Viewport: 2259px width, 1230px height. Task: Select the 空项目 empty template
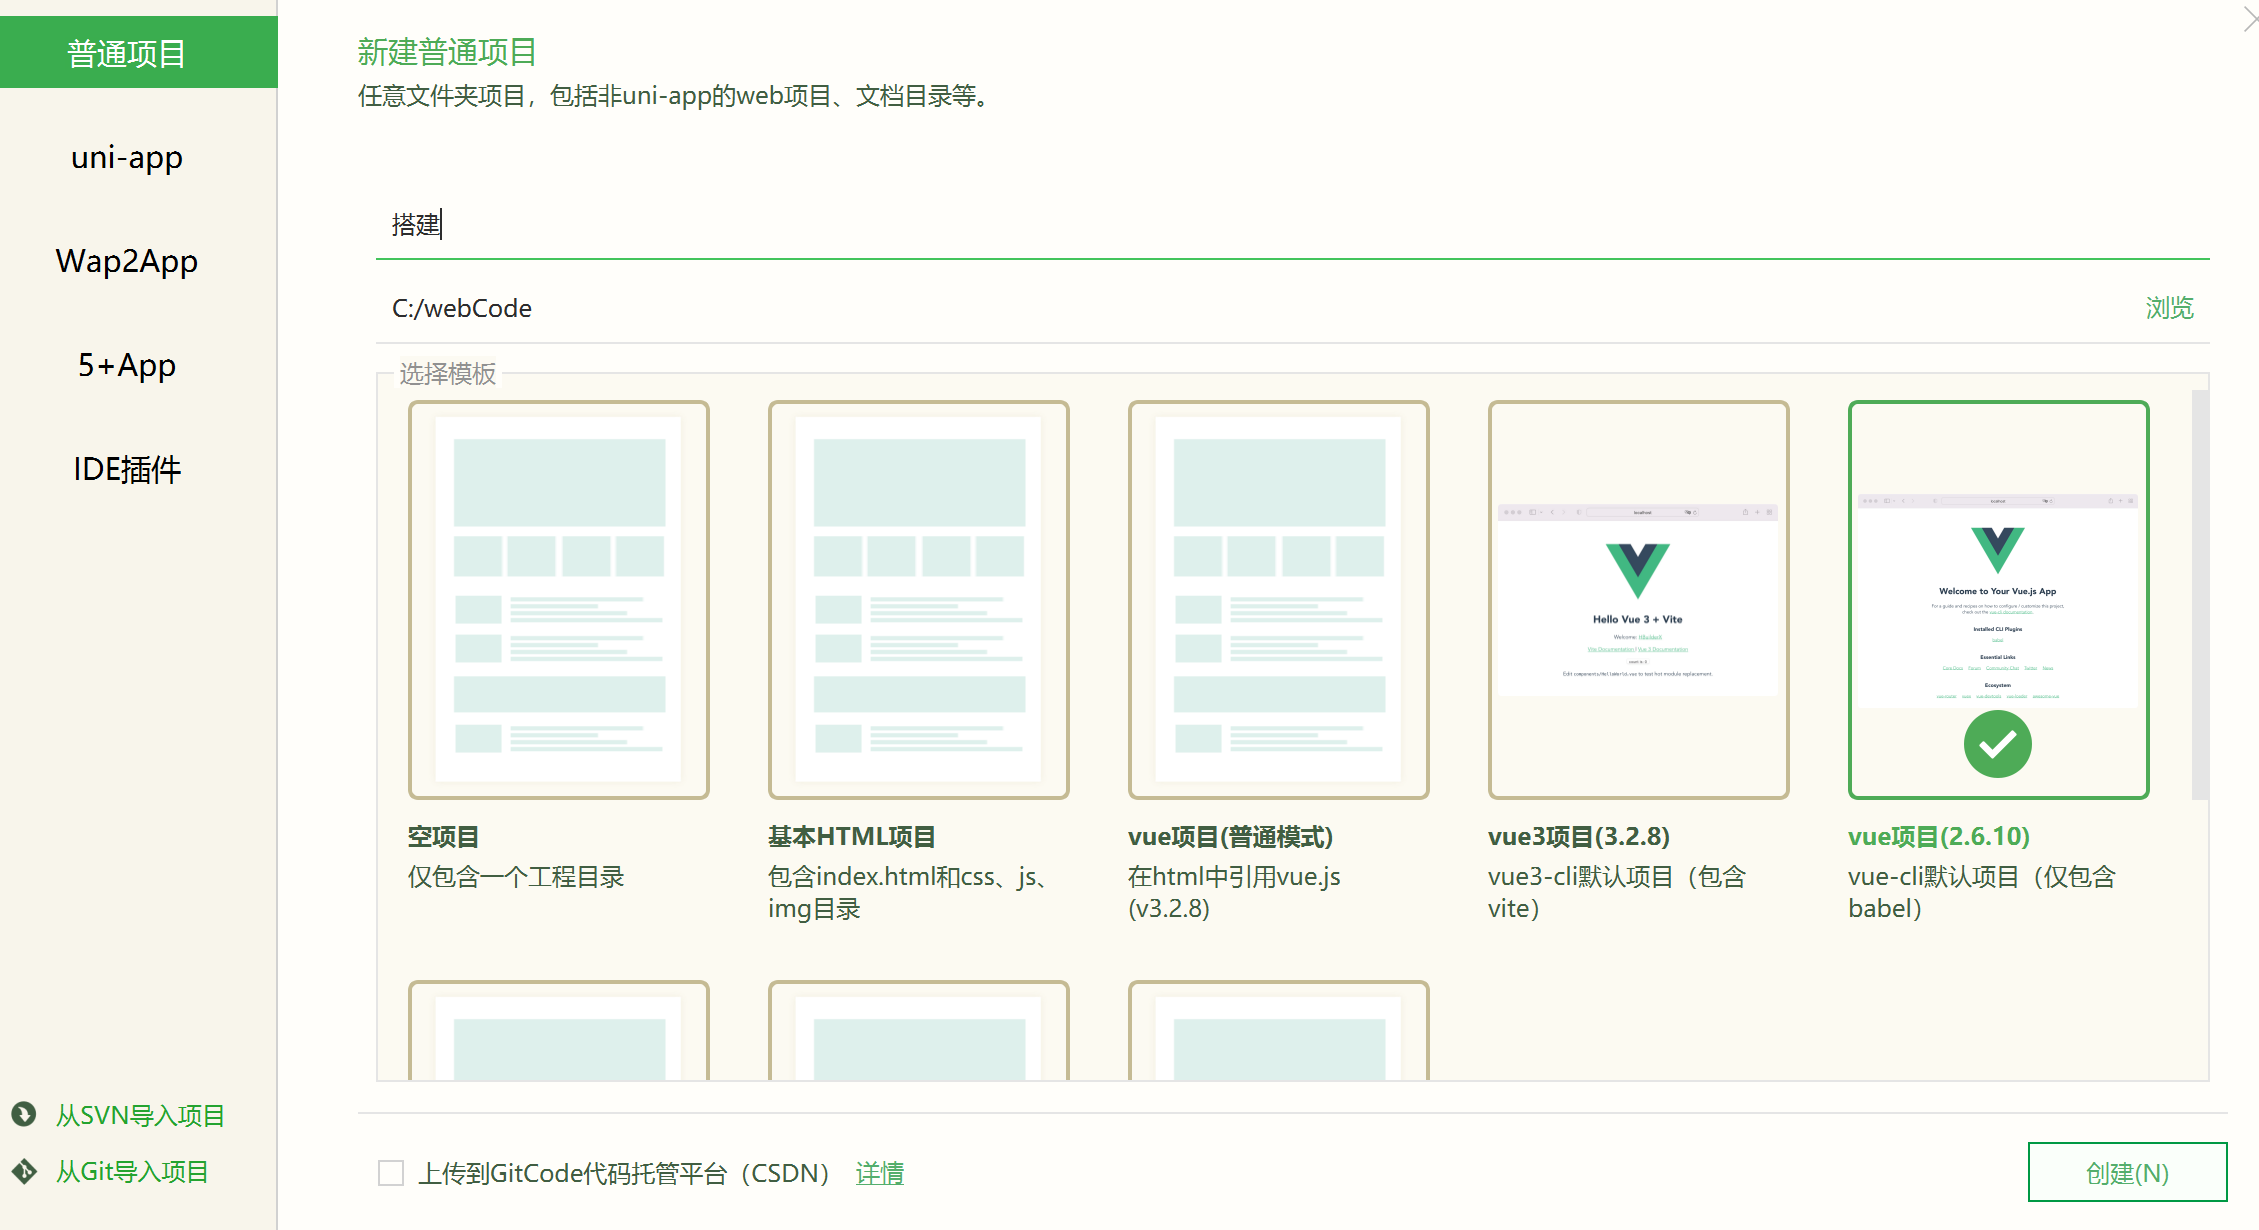point(558,599)
